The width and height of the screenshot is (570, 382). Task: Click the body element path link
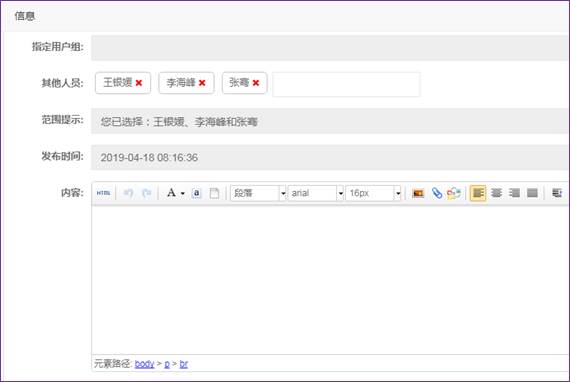144,363
